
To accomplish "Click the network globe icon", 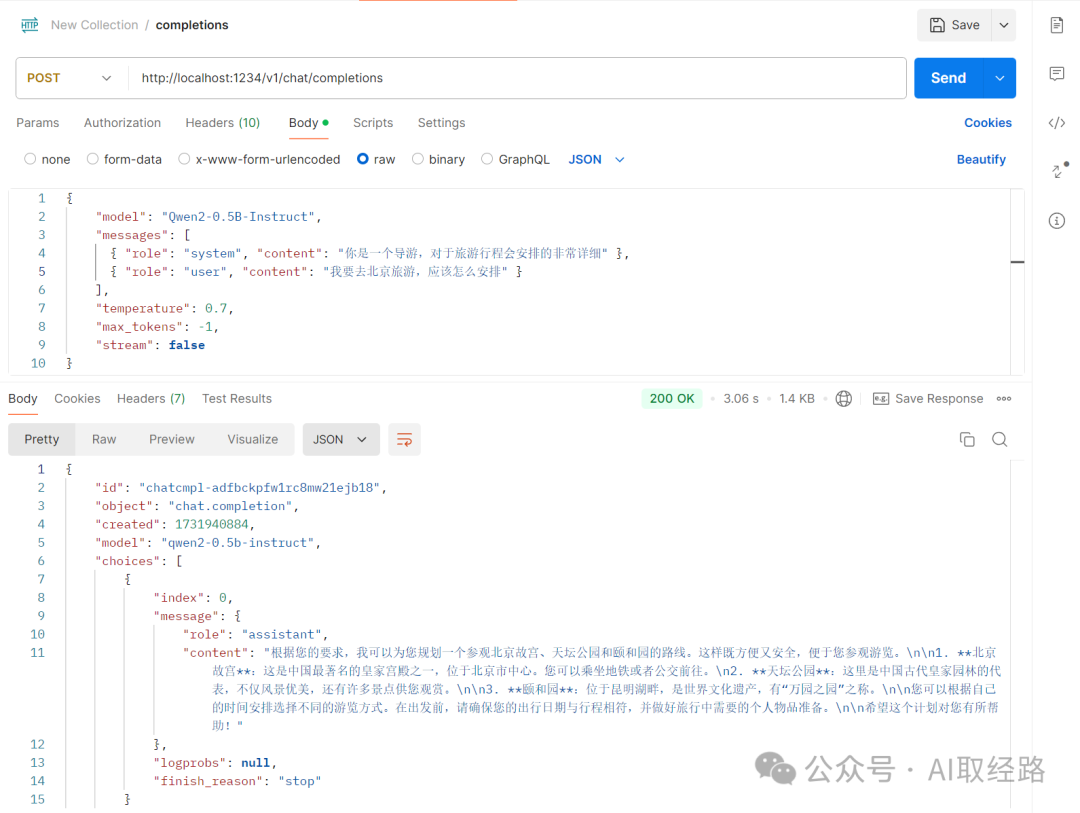I will [844, 399].
